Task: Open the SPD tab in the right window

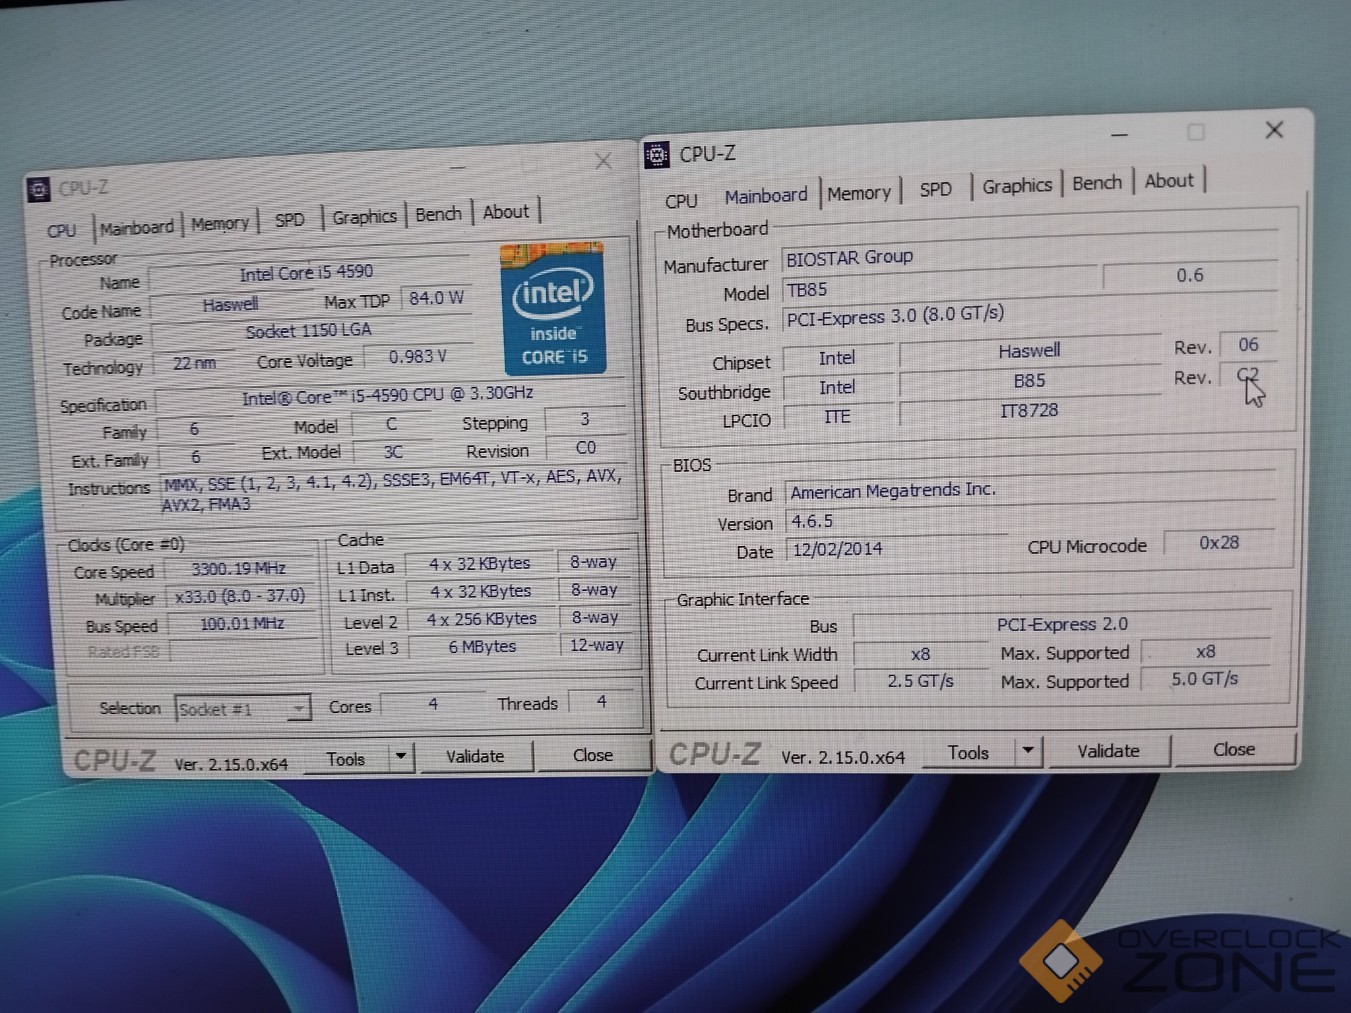Action: [936, 189]
